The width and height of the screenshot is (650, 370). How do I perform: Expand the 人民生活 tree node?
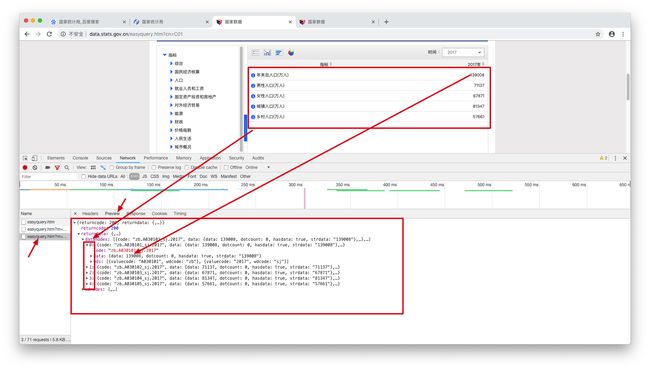coord(171,138)
